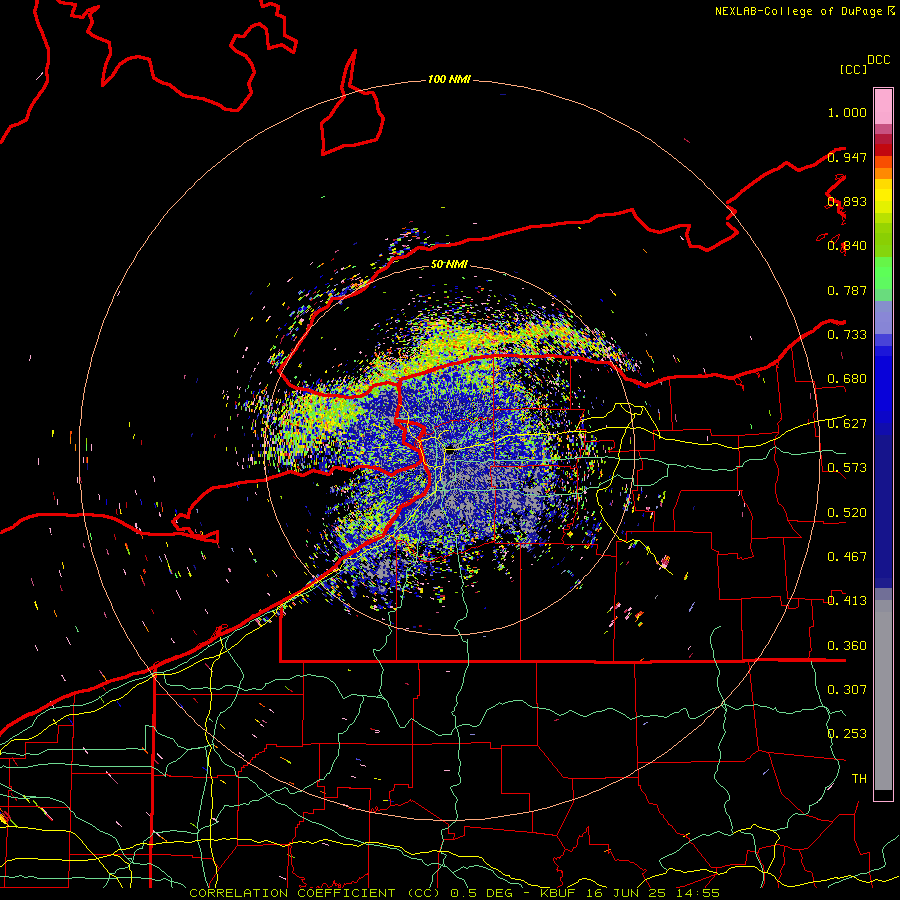The image size is (900, 900).
Task: Click the CORRELATION COEFFICIENT caption text
Action: (x=292, y=893)
